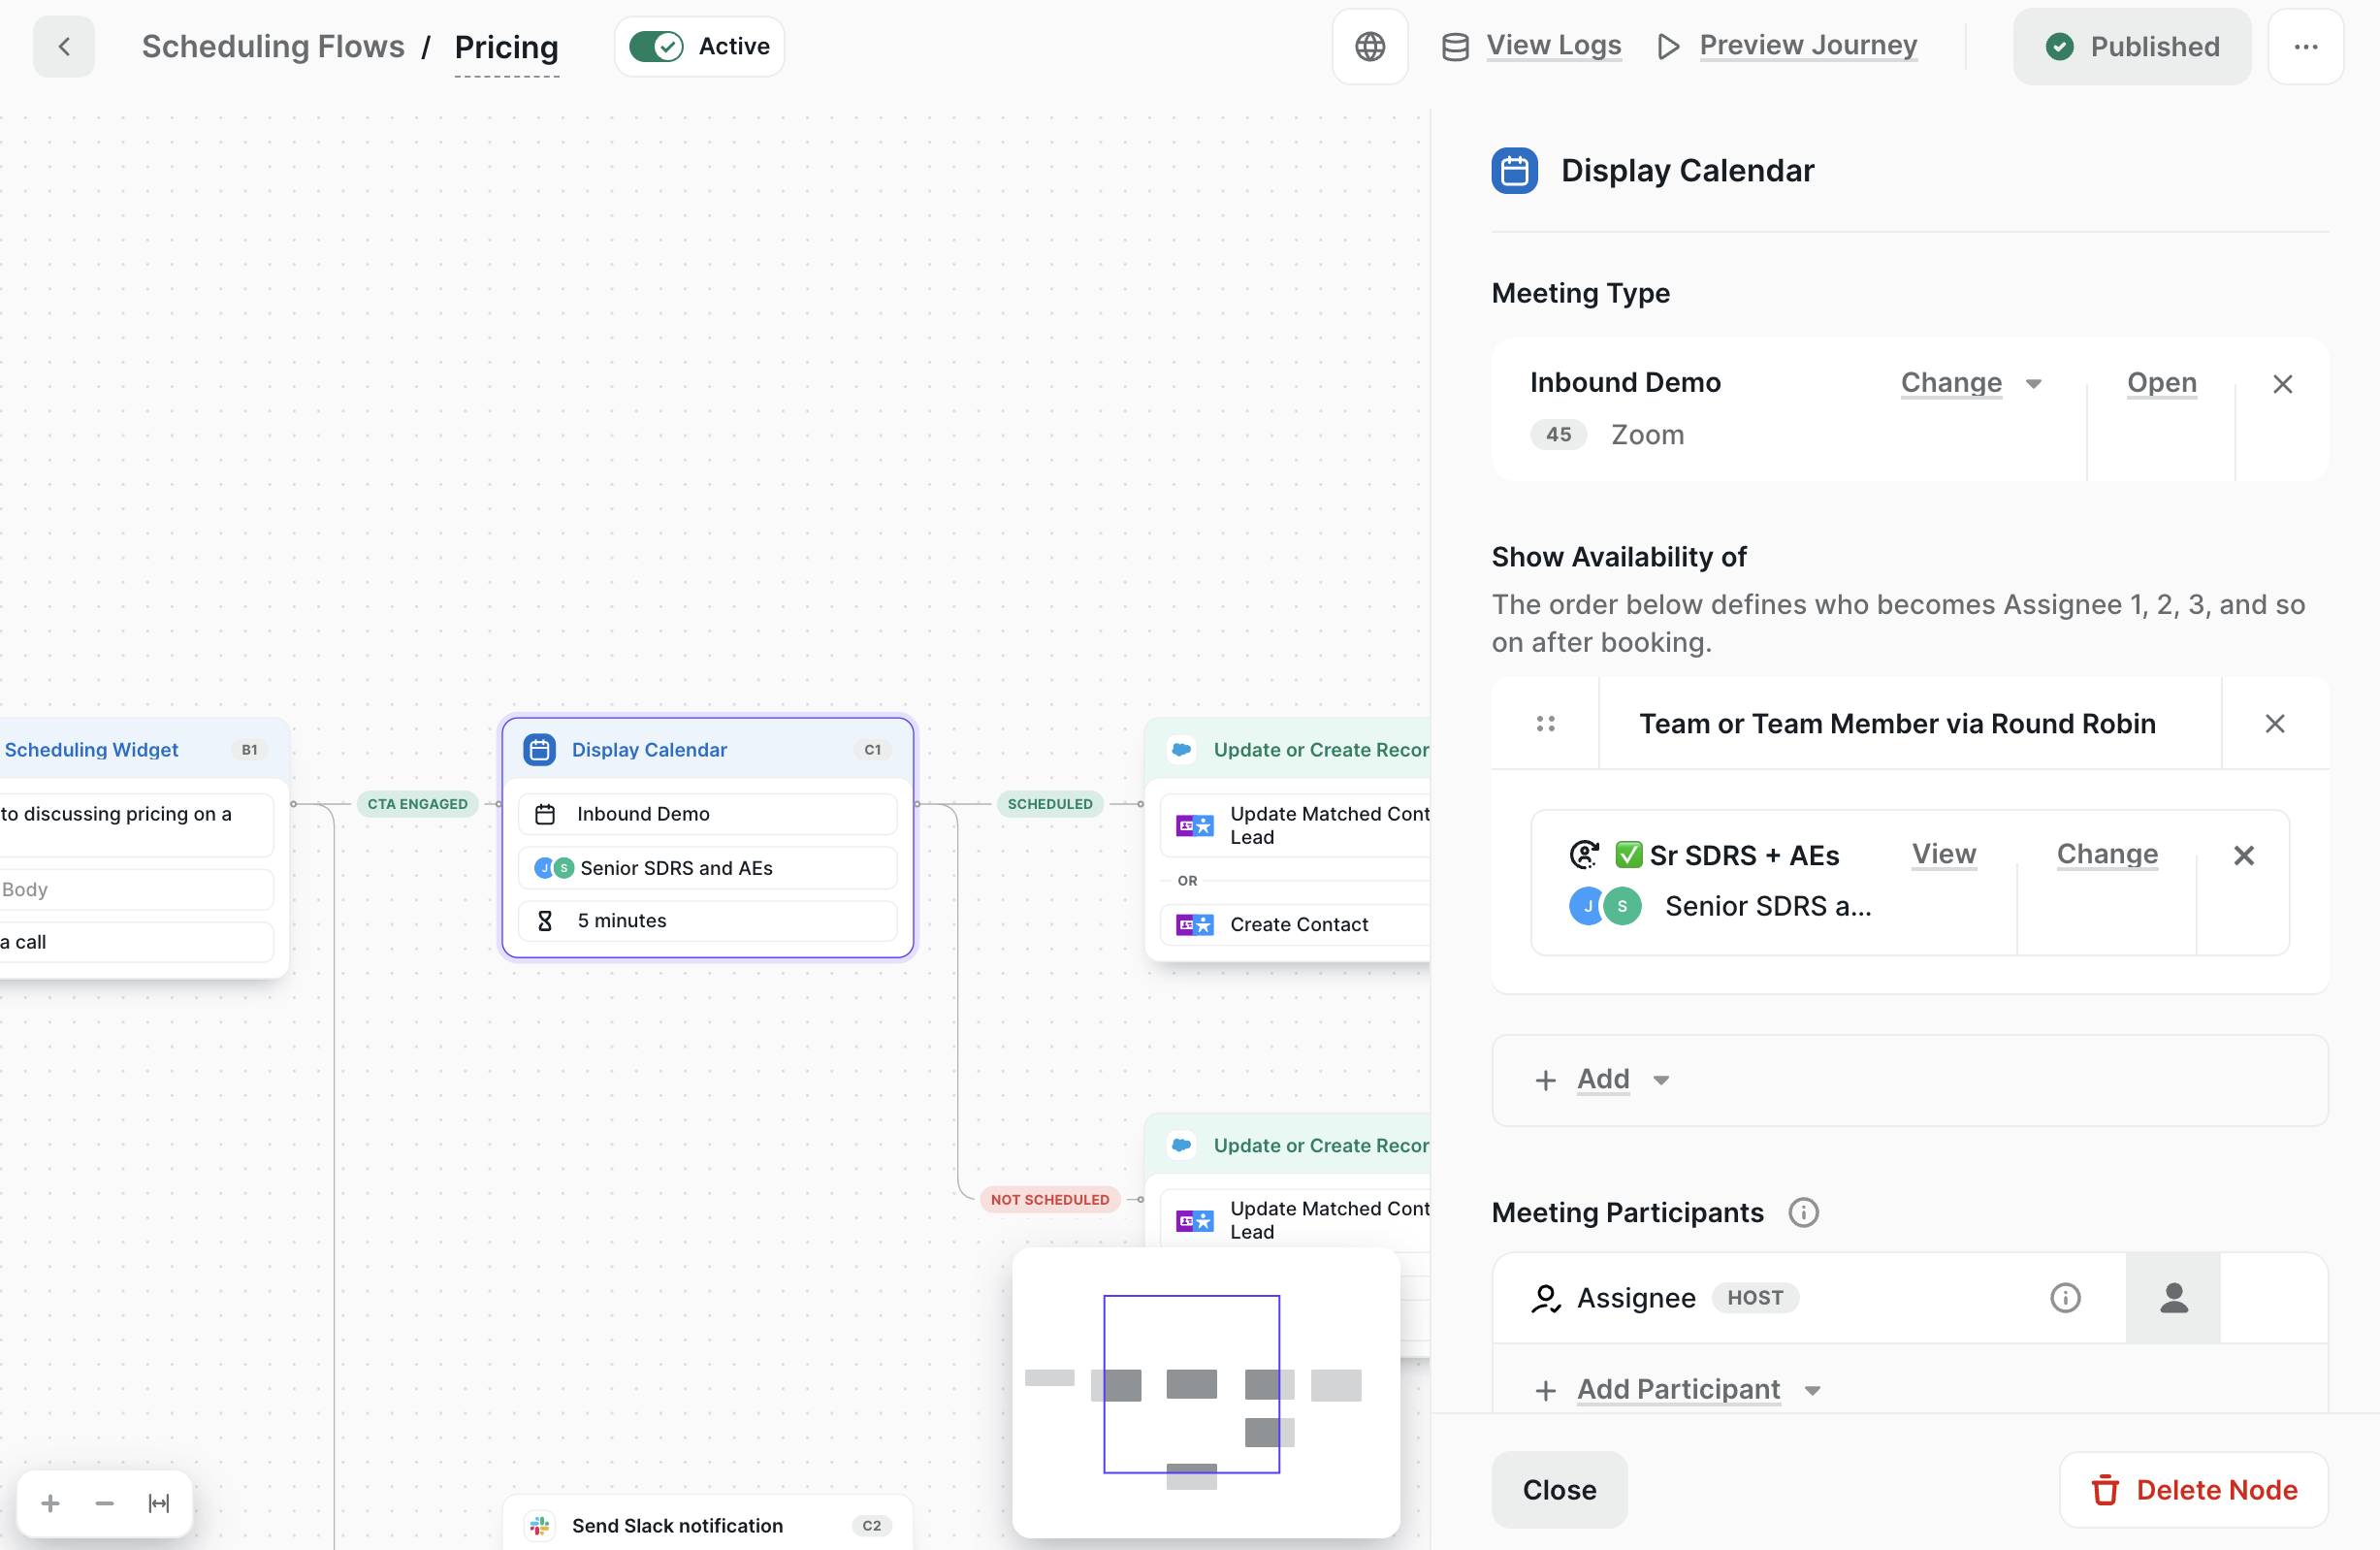Image resolution: width=2380 pixels, height=1550 pixels.
Task: Click the Slack icon on Send Slack notification node
Action: (540, 1526)
